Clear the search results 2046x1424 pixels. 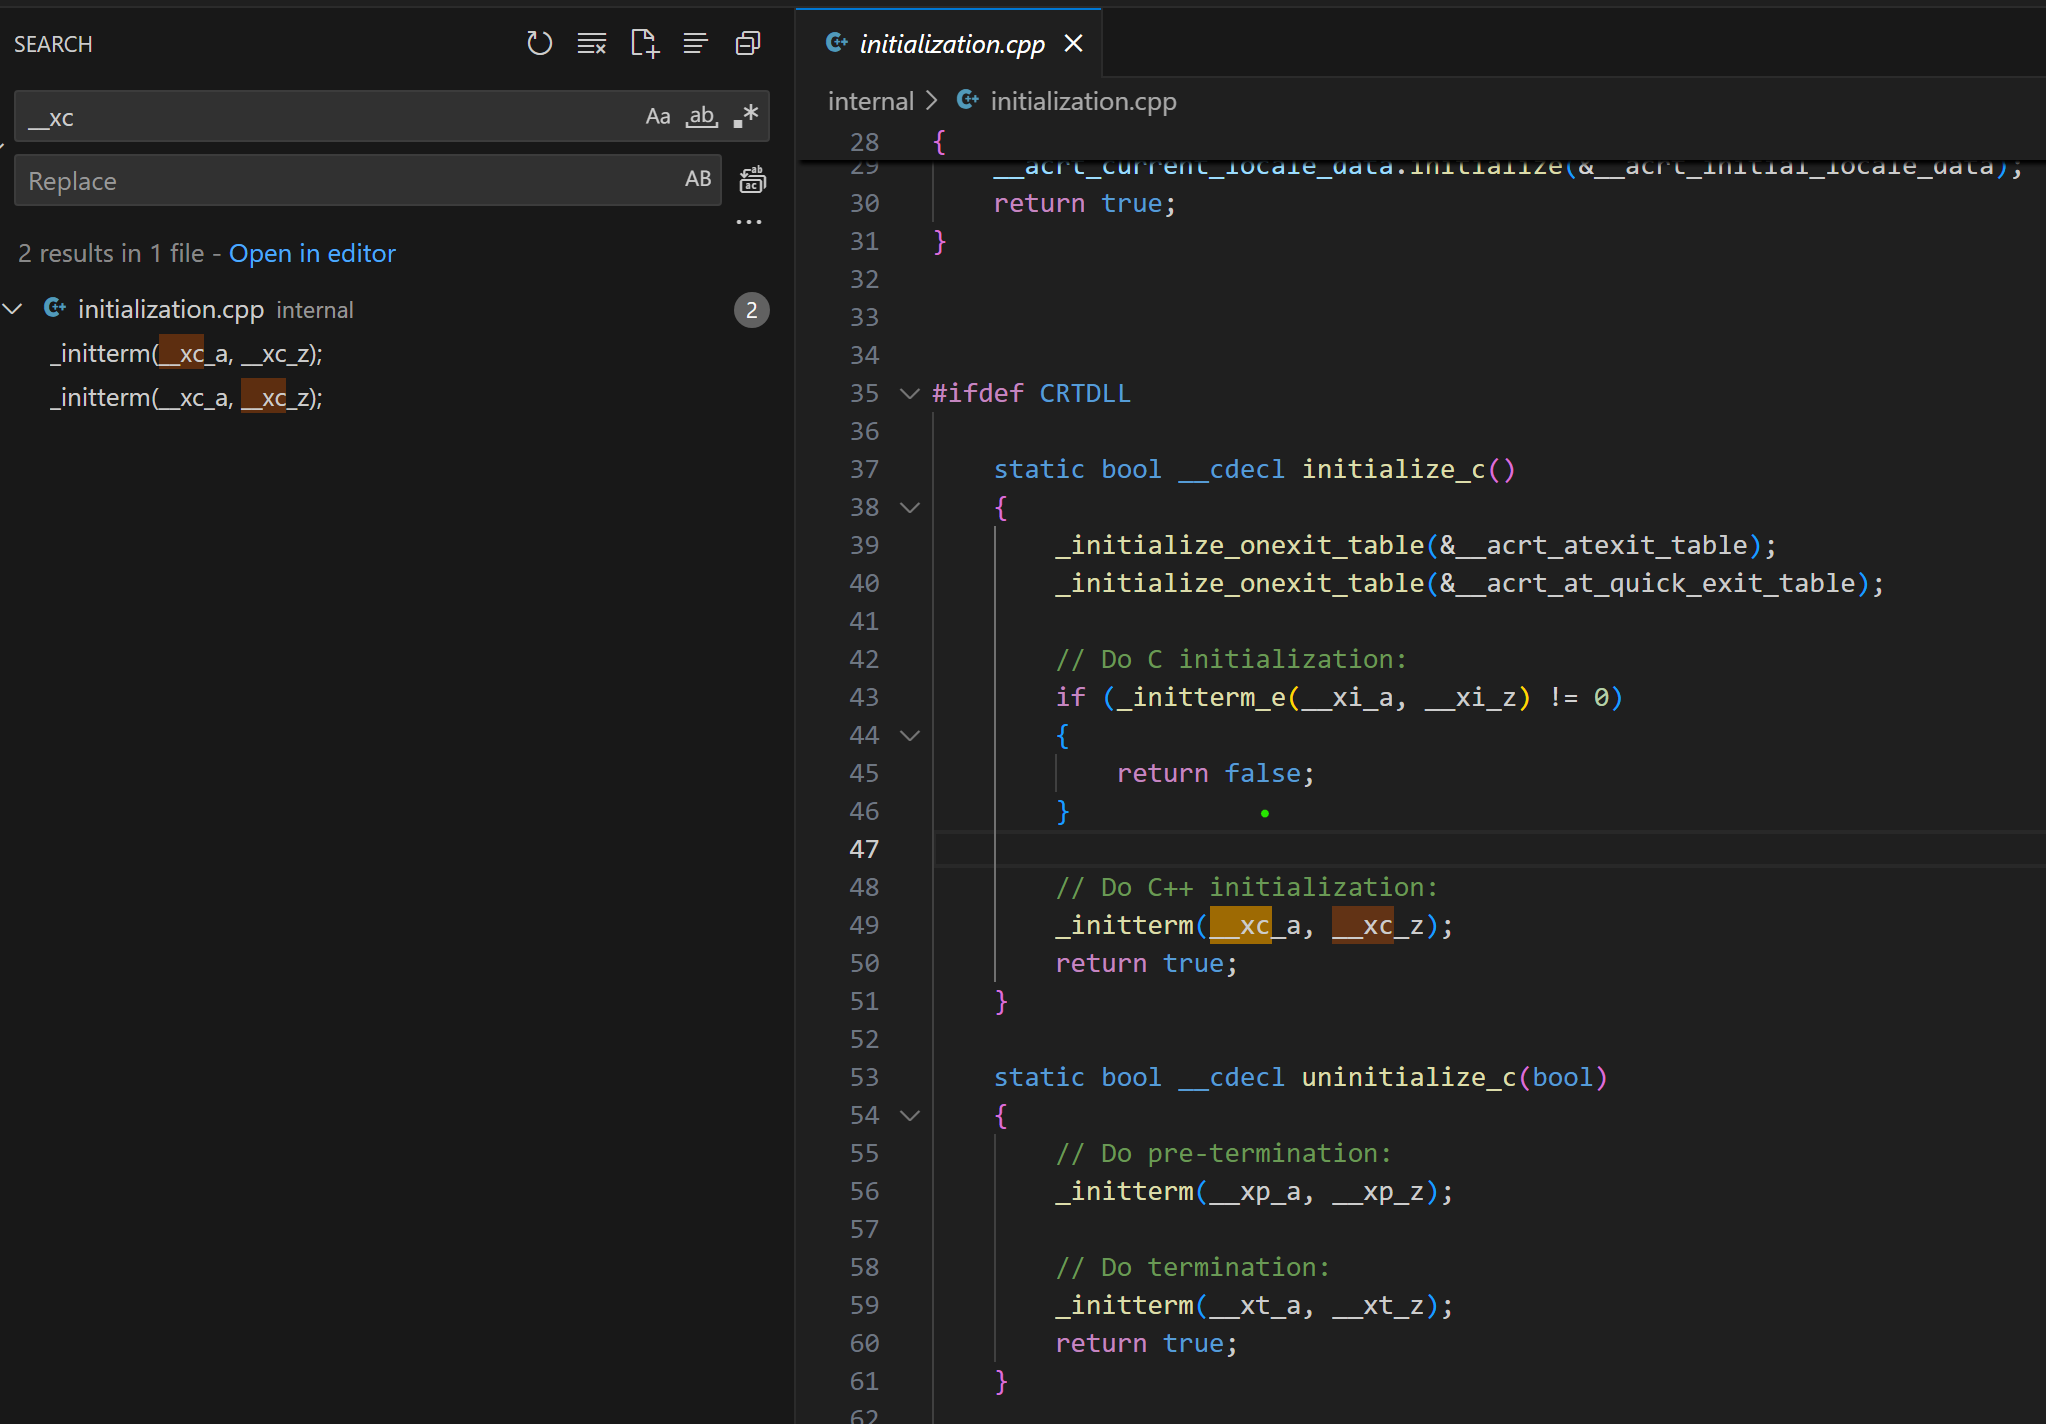592,43
